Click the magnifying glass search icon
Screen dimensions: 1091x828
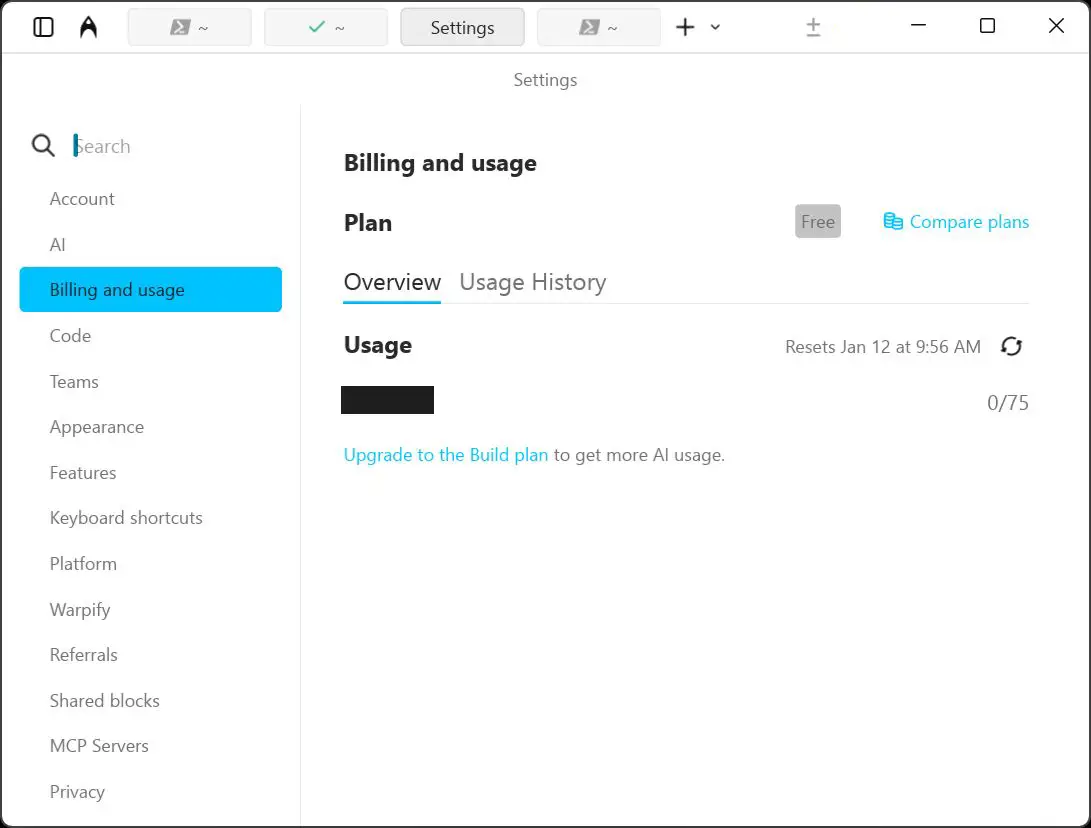[43, 146]
